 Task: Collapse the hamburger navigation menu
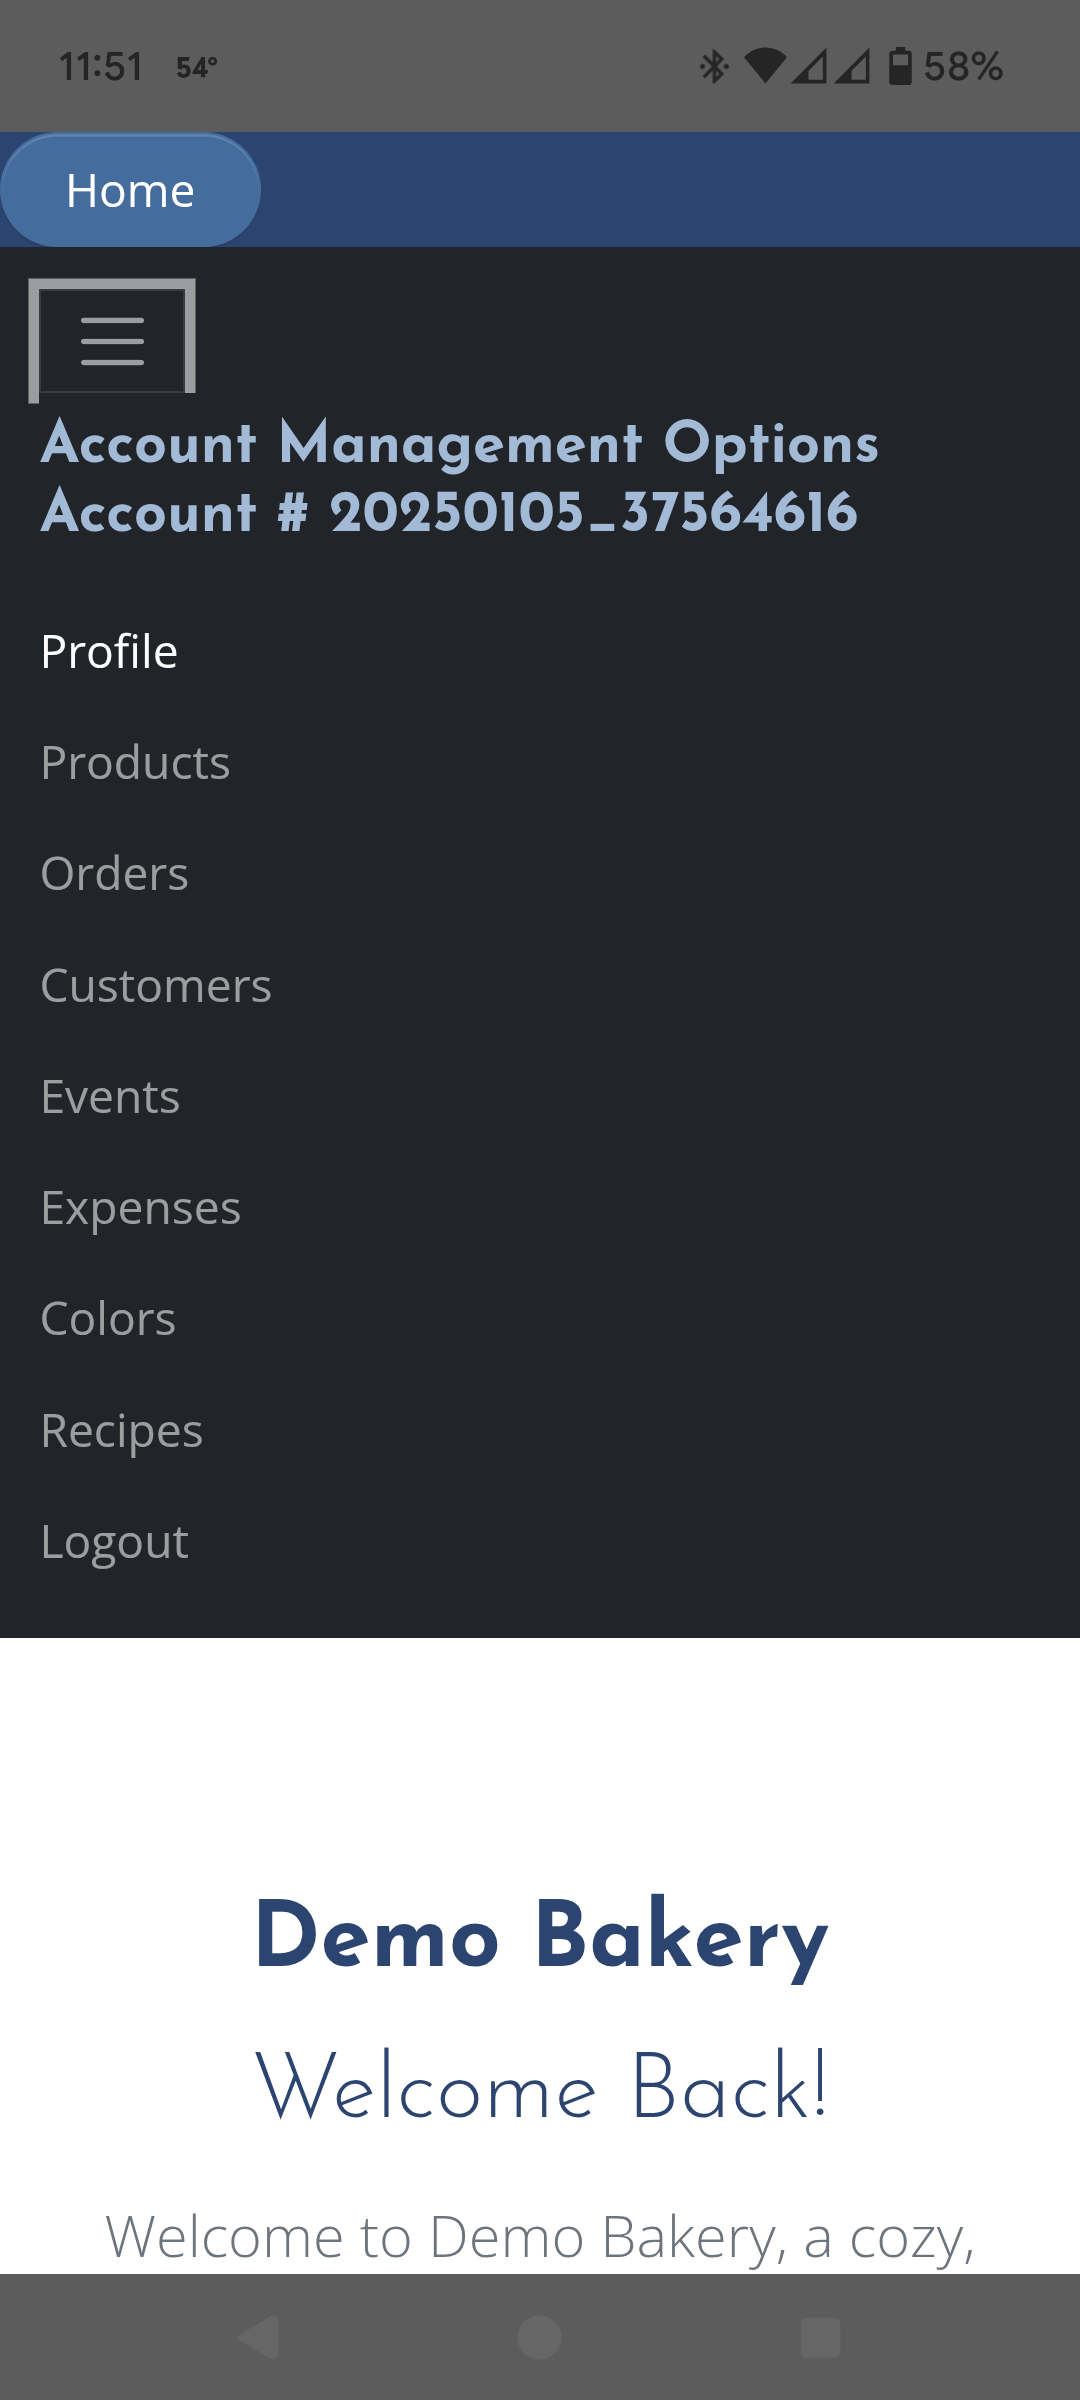112,340
